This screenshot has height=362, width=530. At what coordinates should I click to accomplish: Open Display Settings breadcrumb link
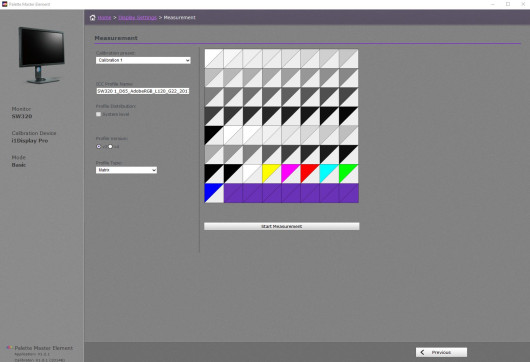click(138, 18)
